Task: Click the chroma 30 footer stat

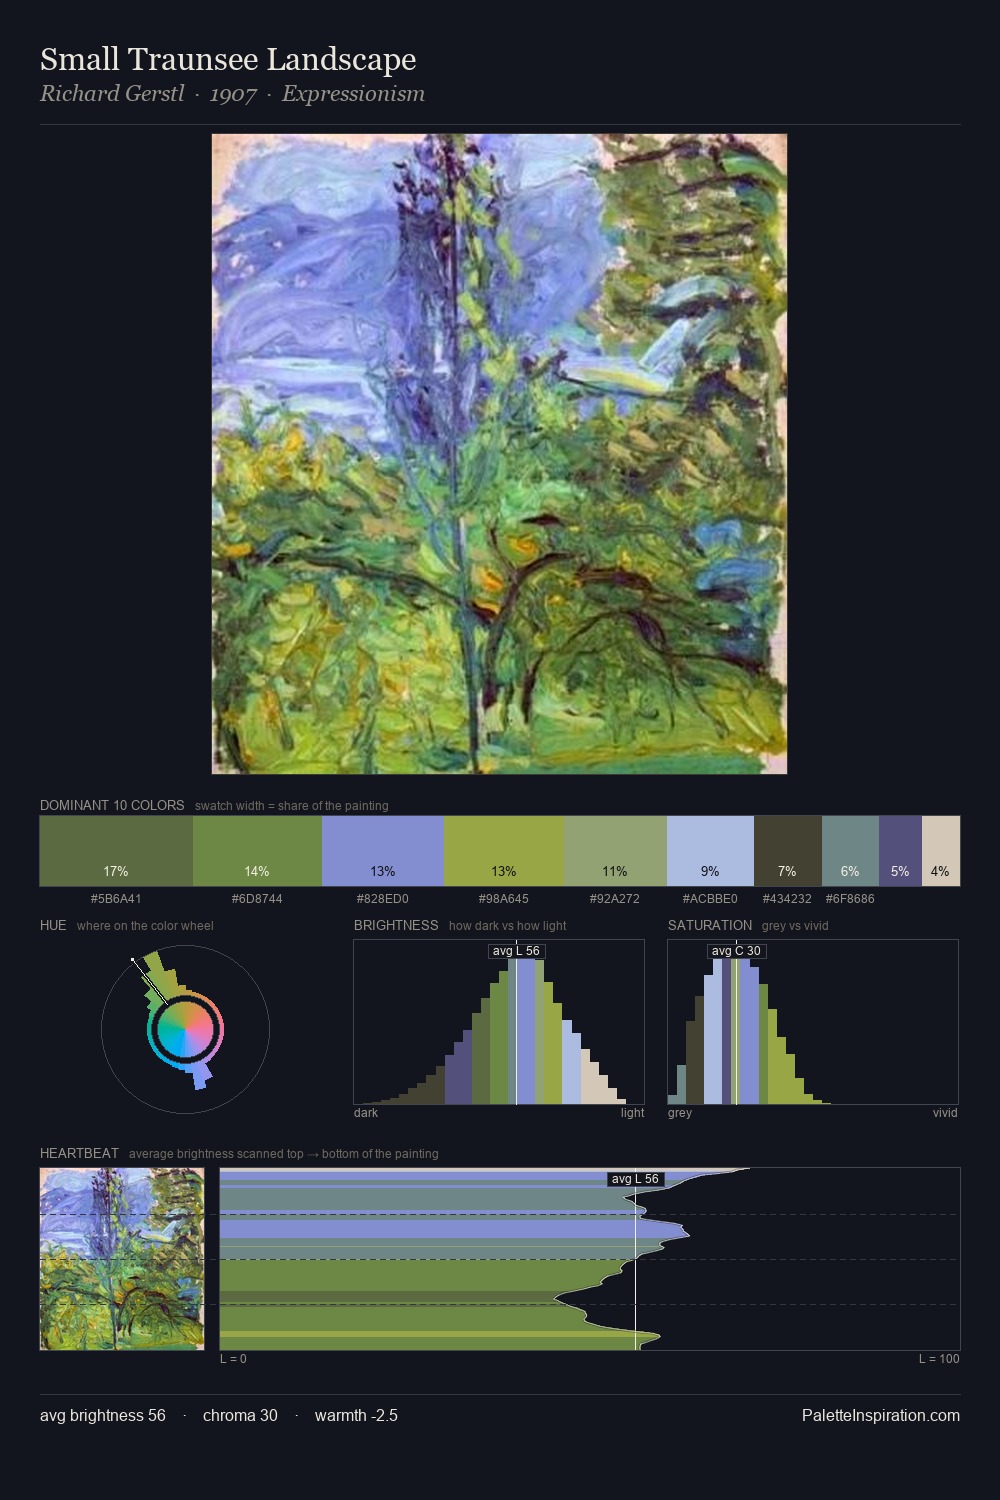Action: (240, 1415)
